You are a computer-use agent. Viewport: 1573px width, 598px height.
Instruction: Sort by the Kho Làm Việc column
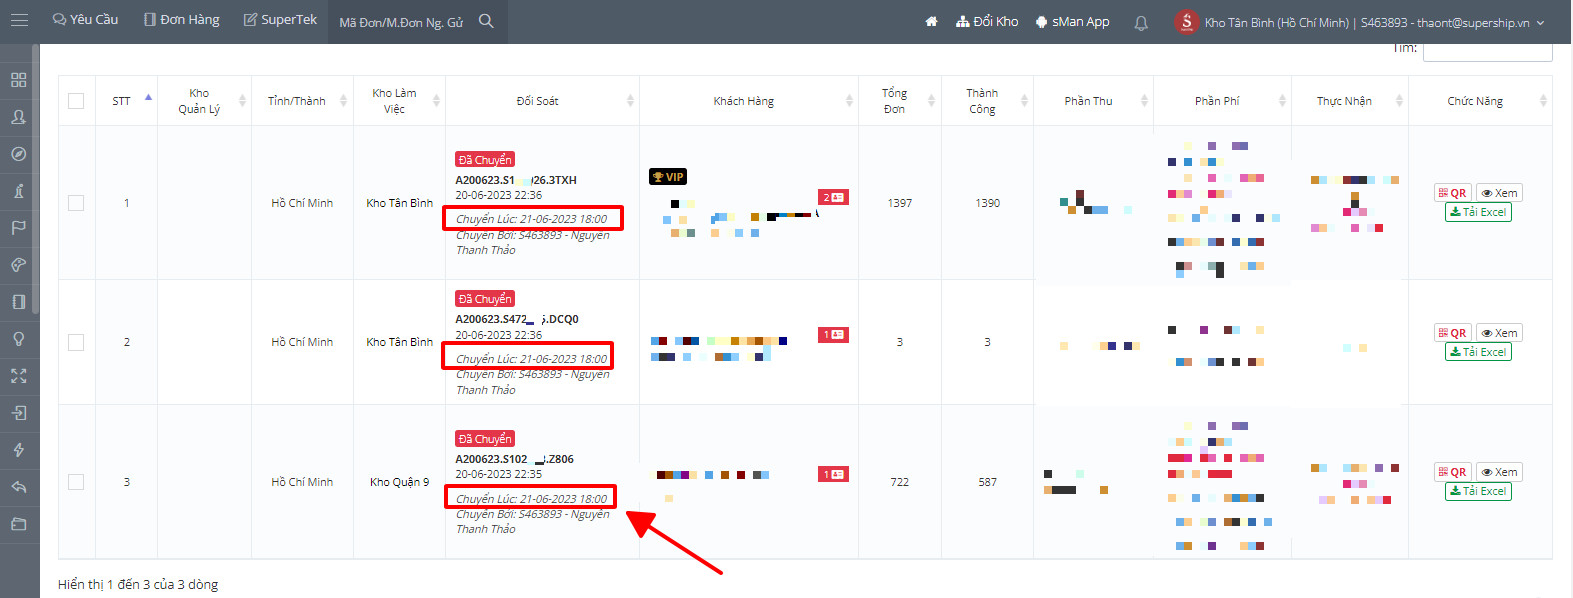click(399, 101)
